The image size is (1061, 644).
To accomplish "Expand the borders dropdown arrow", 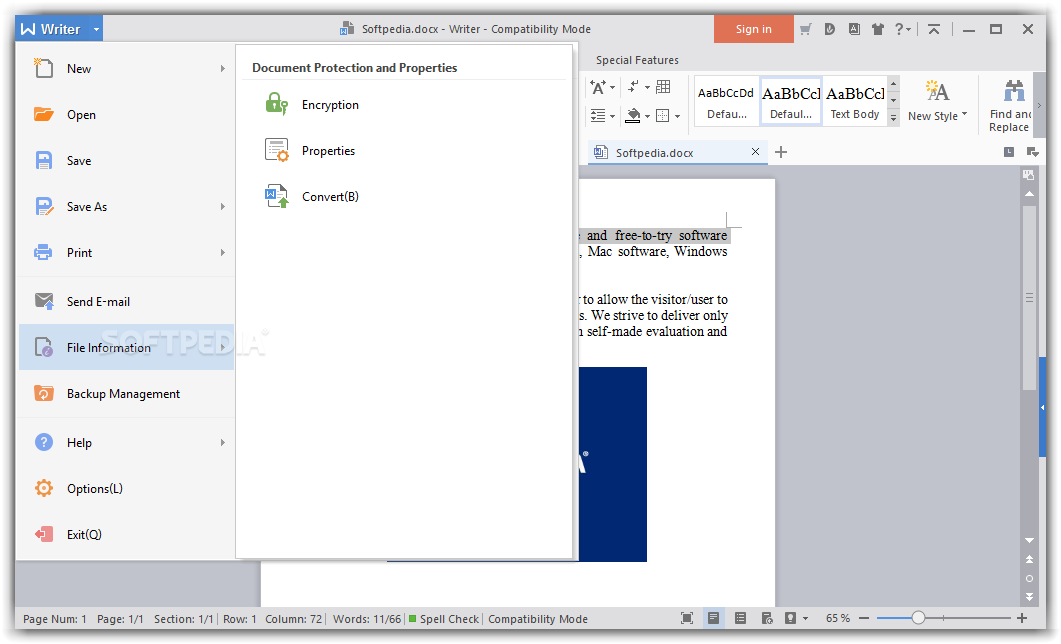I will 677,116.
